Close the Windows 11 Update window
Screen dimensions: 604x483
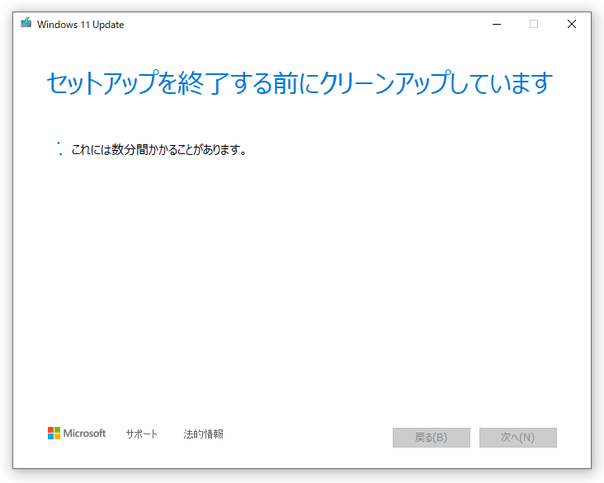pos(572,24)
